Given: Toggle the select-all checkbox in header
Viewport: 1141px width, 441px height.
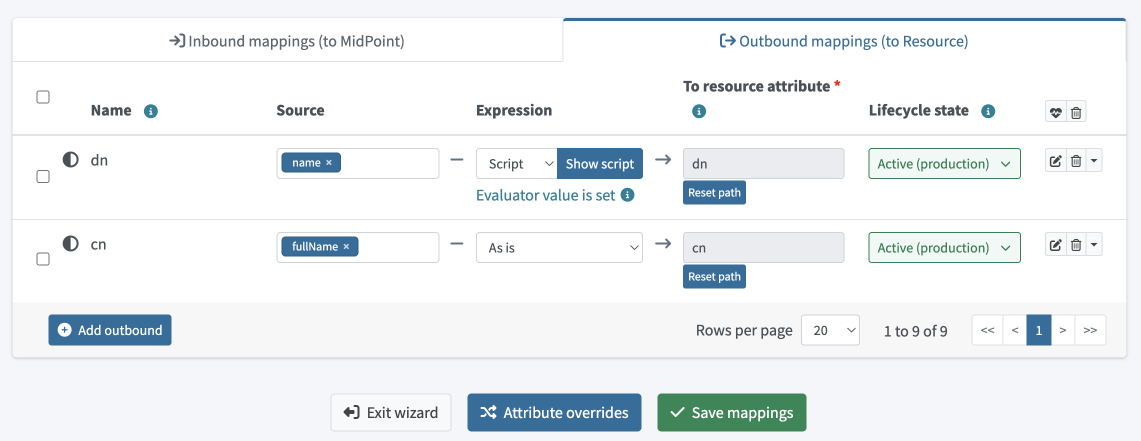Looking at the screenshot, I should (43, 97).
